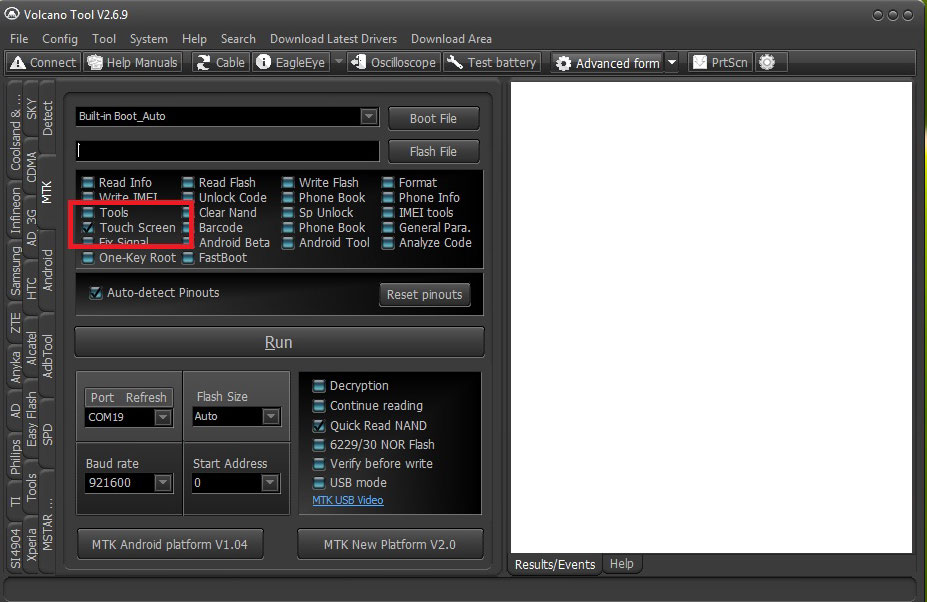927x602 pixels.
Task: Click the Connect toolbar button
Action: click(43, 63)
